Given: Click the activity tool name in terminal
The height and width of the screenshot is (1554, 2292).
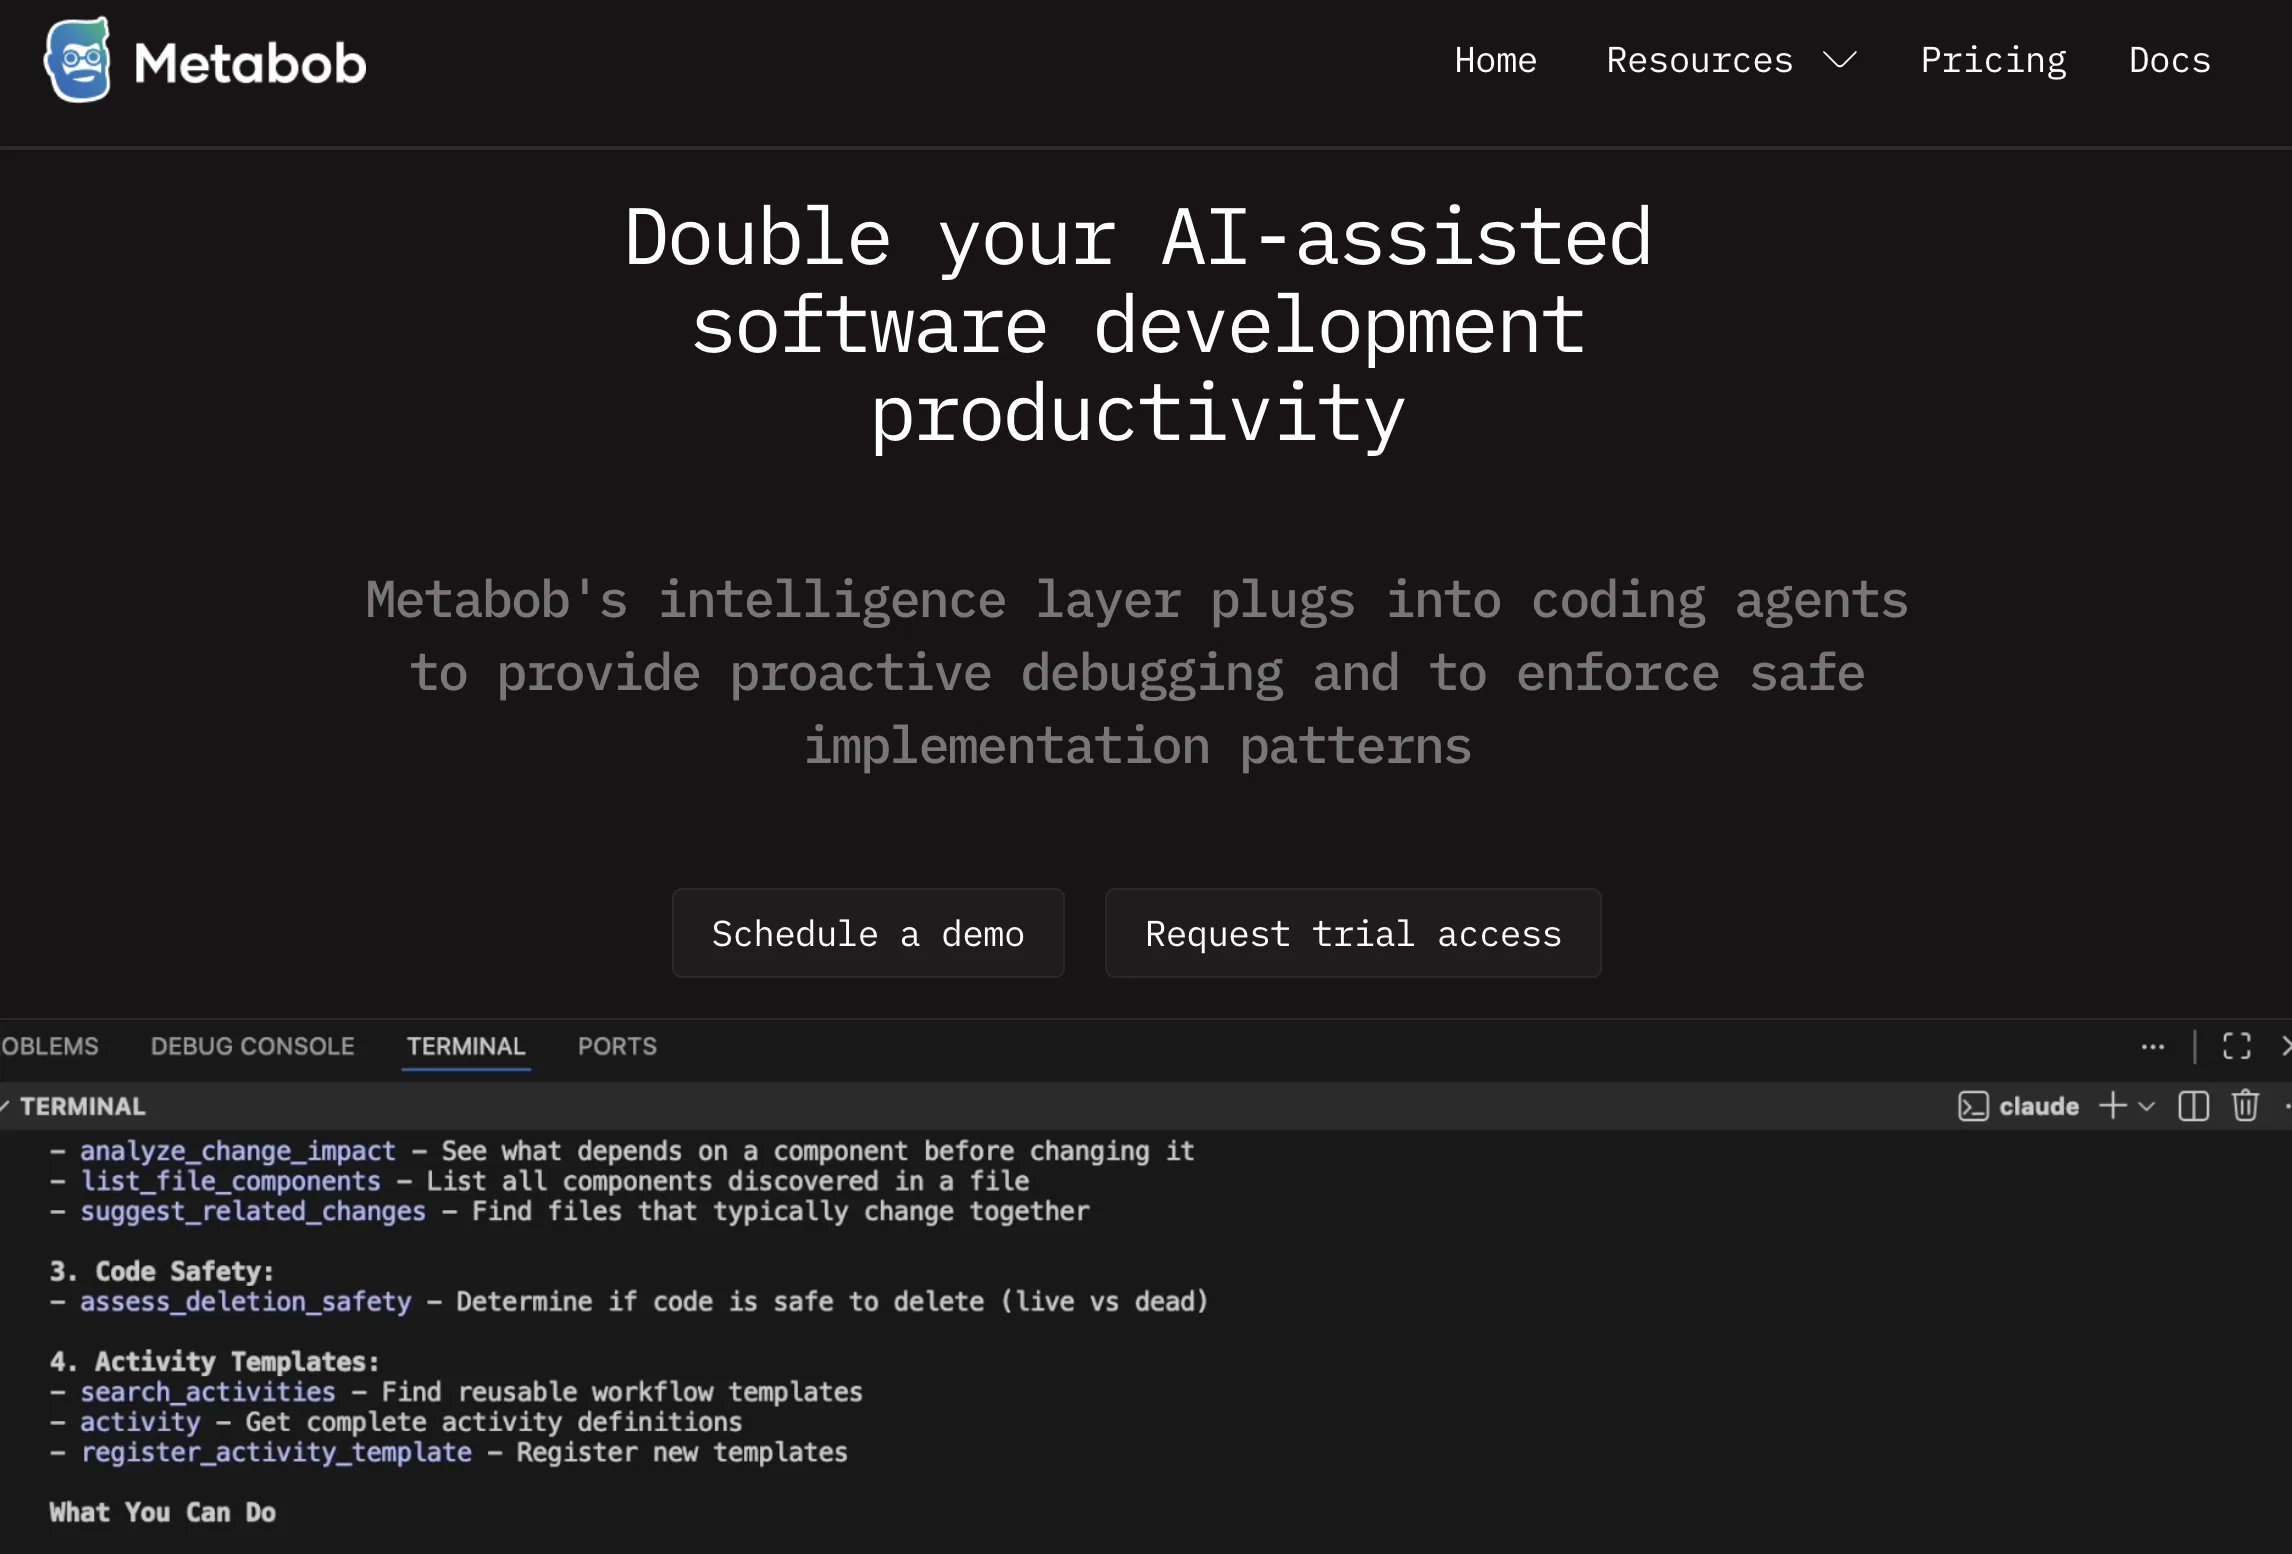Looking at the screenshot, I should (x=140, y=1422).
